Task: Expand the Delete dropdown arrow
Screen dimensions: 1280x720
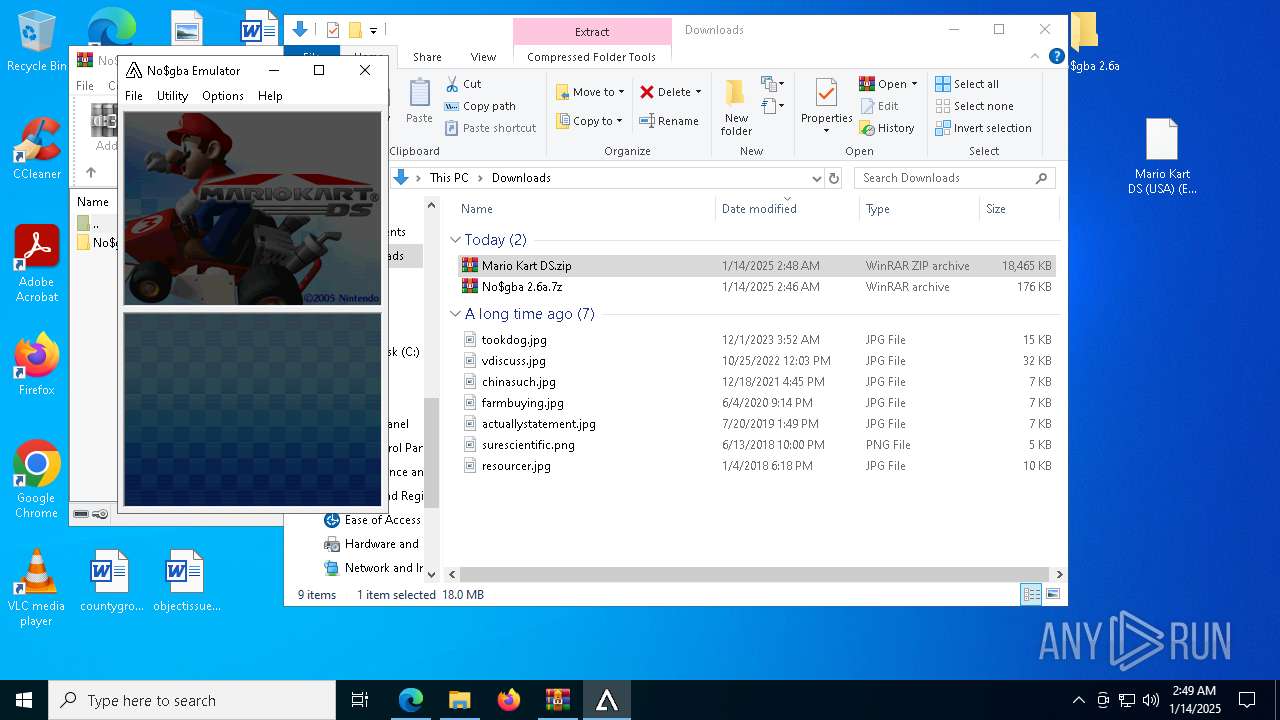Action: click(x=698, y=92)
